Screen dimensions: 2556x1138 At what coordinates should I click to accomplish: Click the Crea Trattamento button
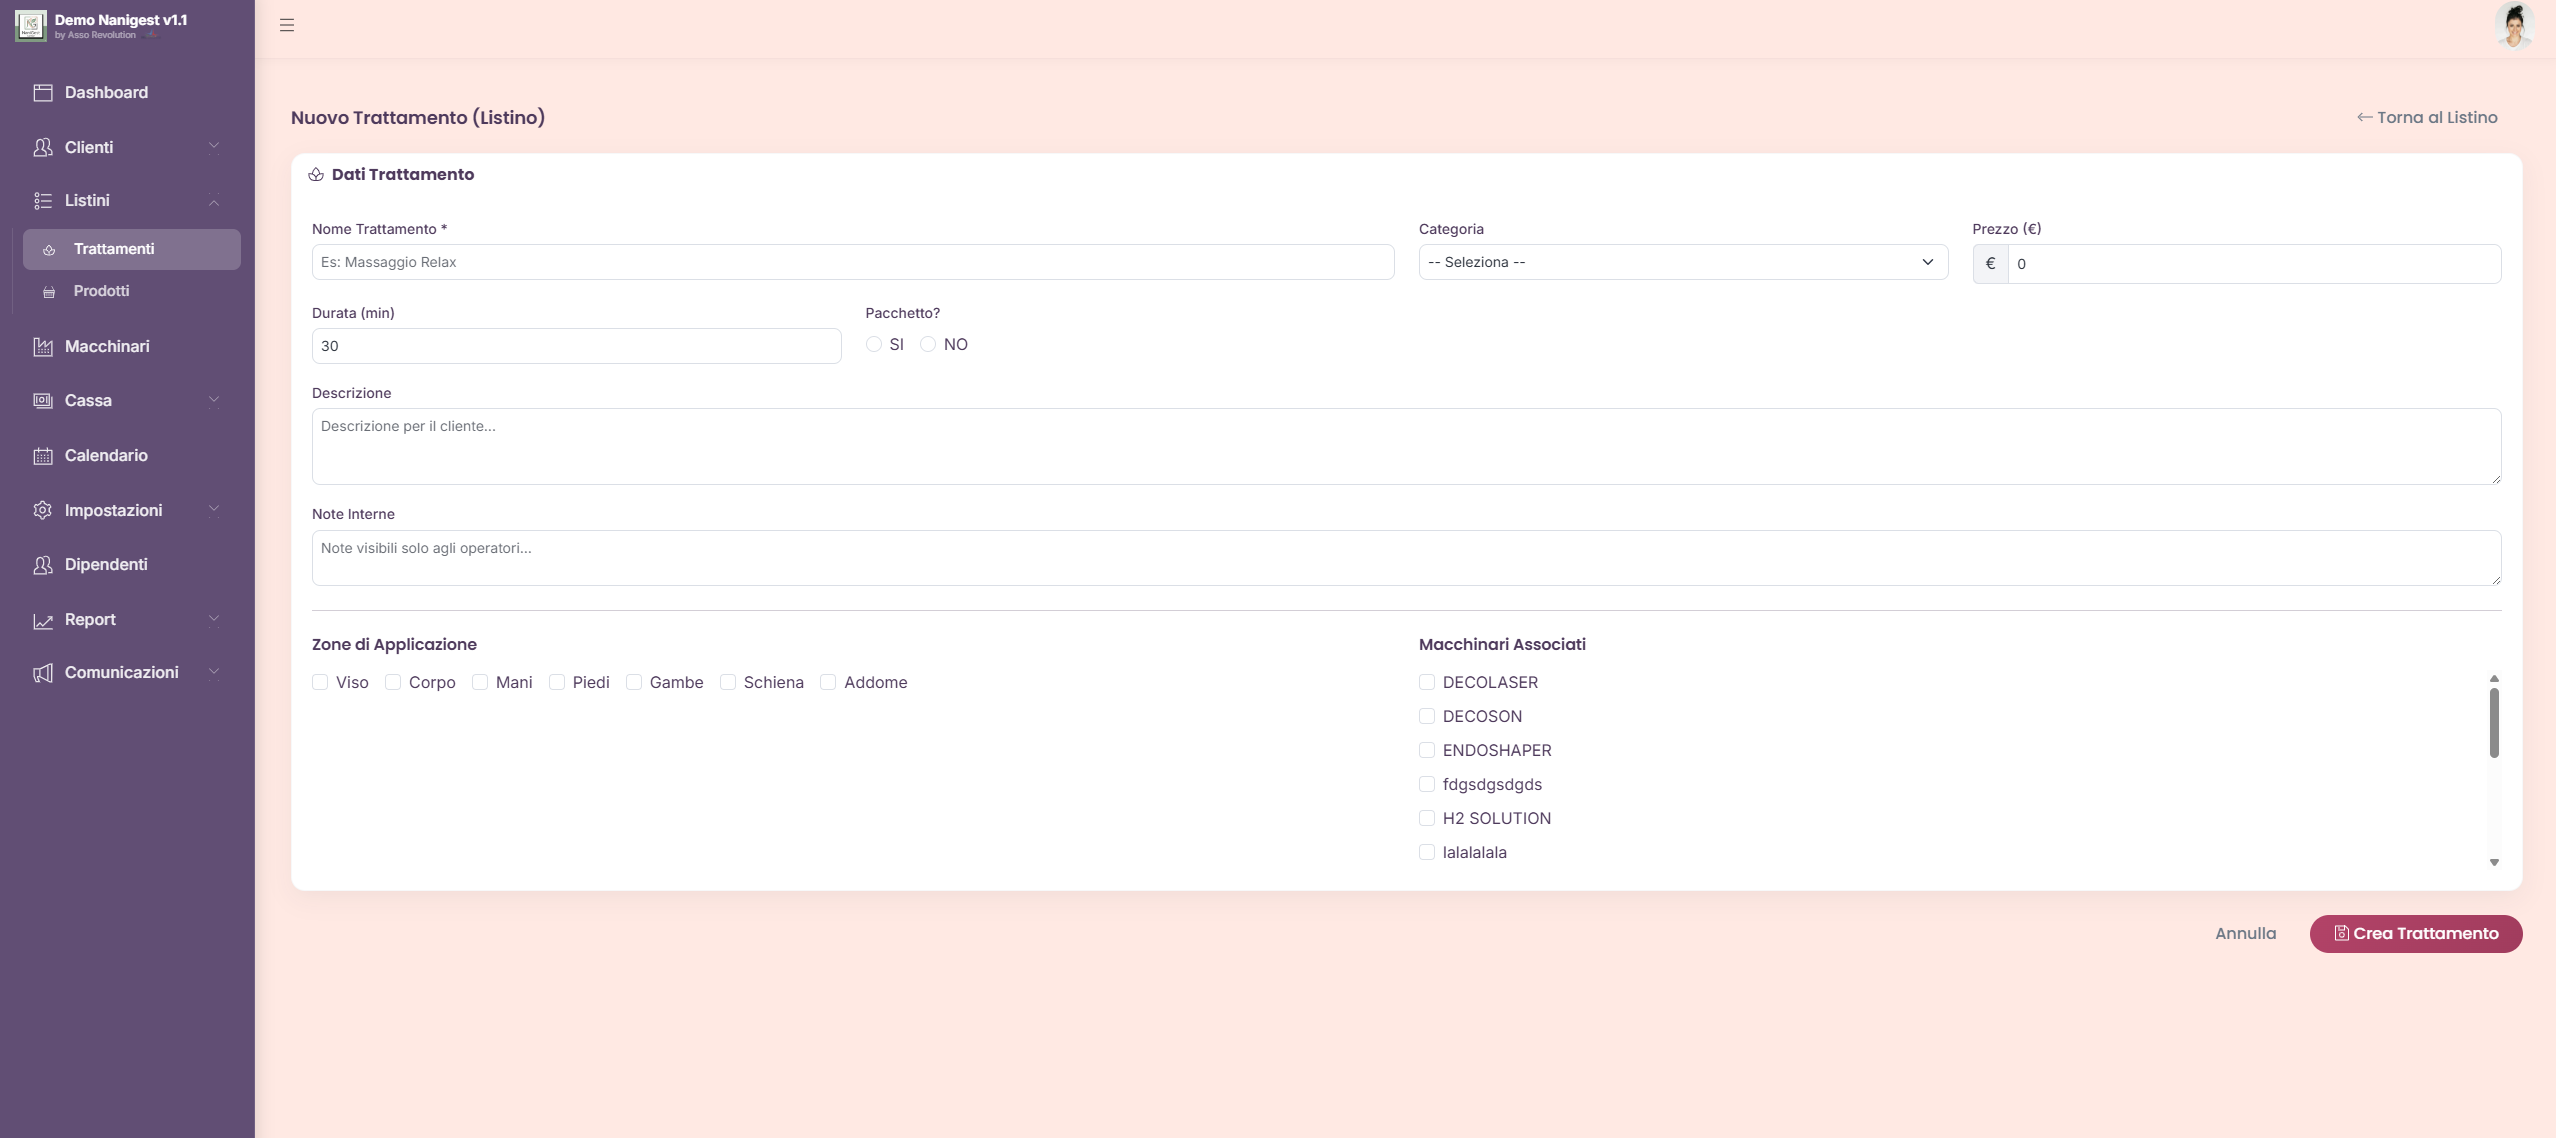tap(2415, 933)
